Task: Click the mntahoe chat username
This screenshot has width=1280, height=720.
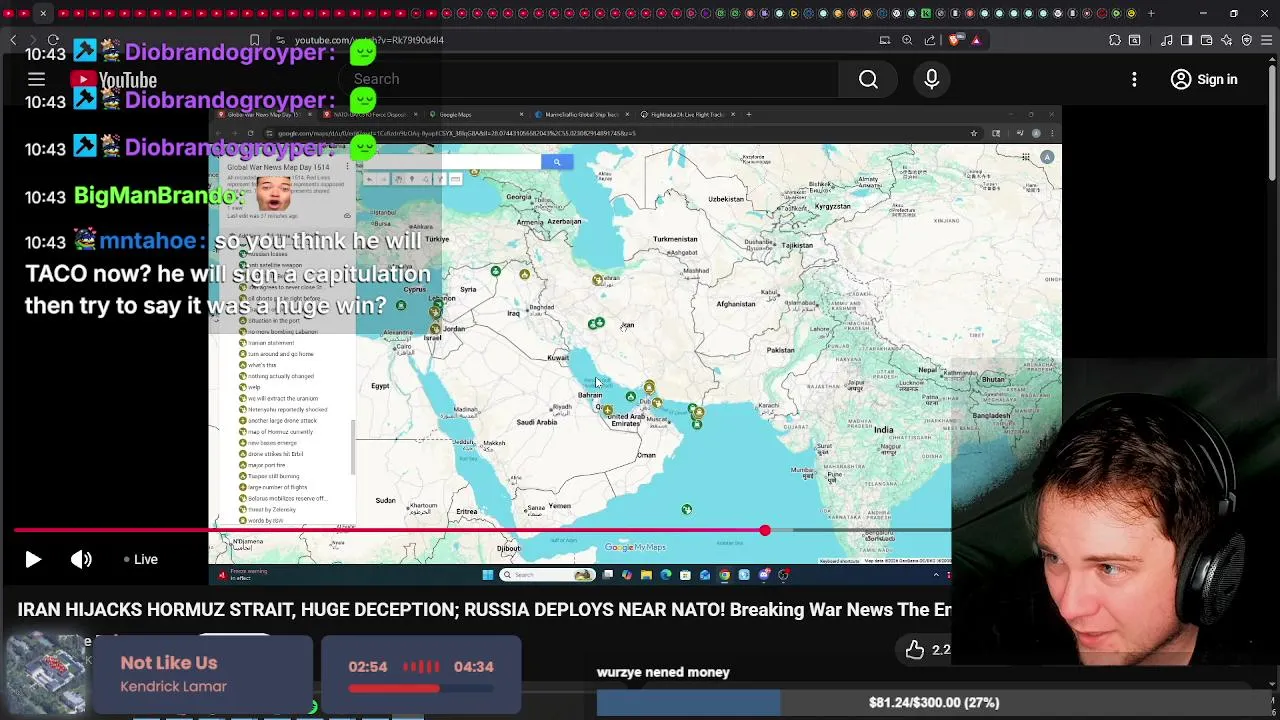Action: click(148, 242)
